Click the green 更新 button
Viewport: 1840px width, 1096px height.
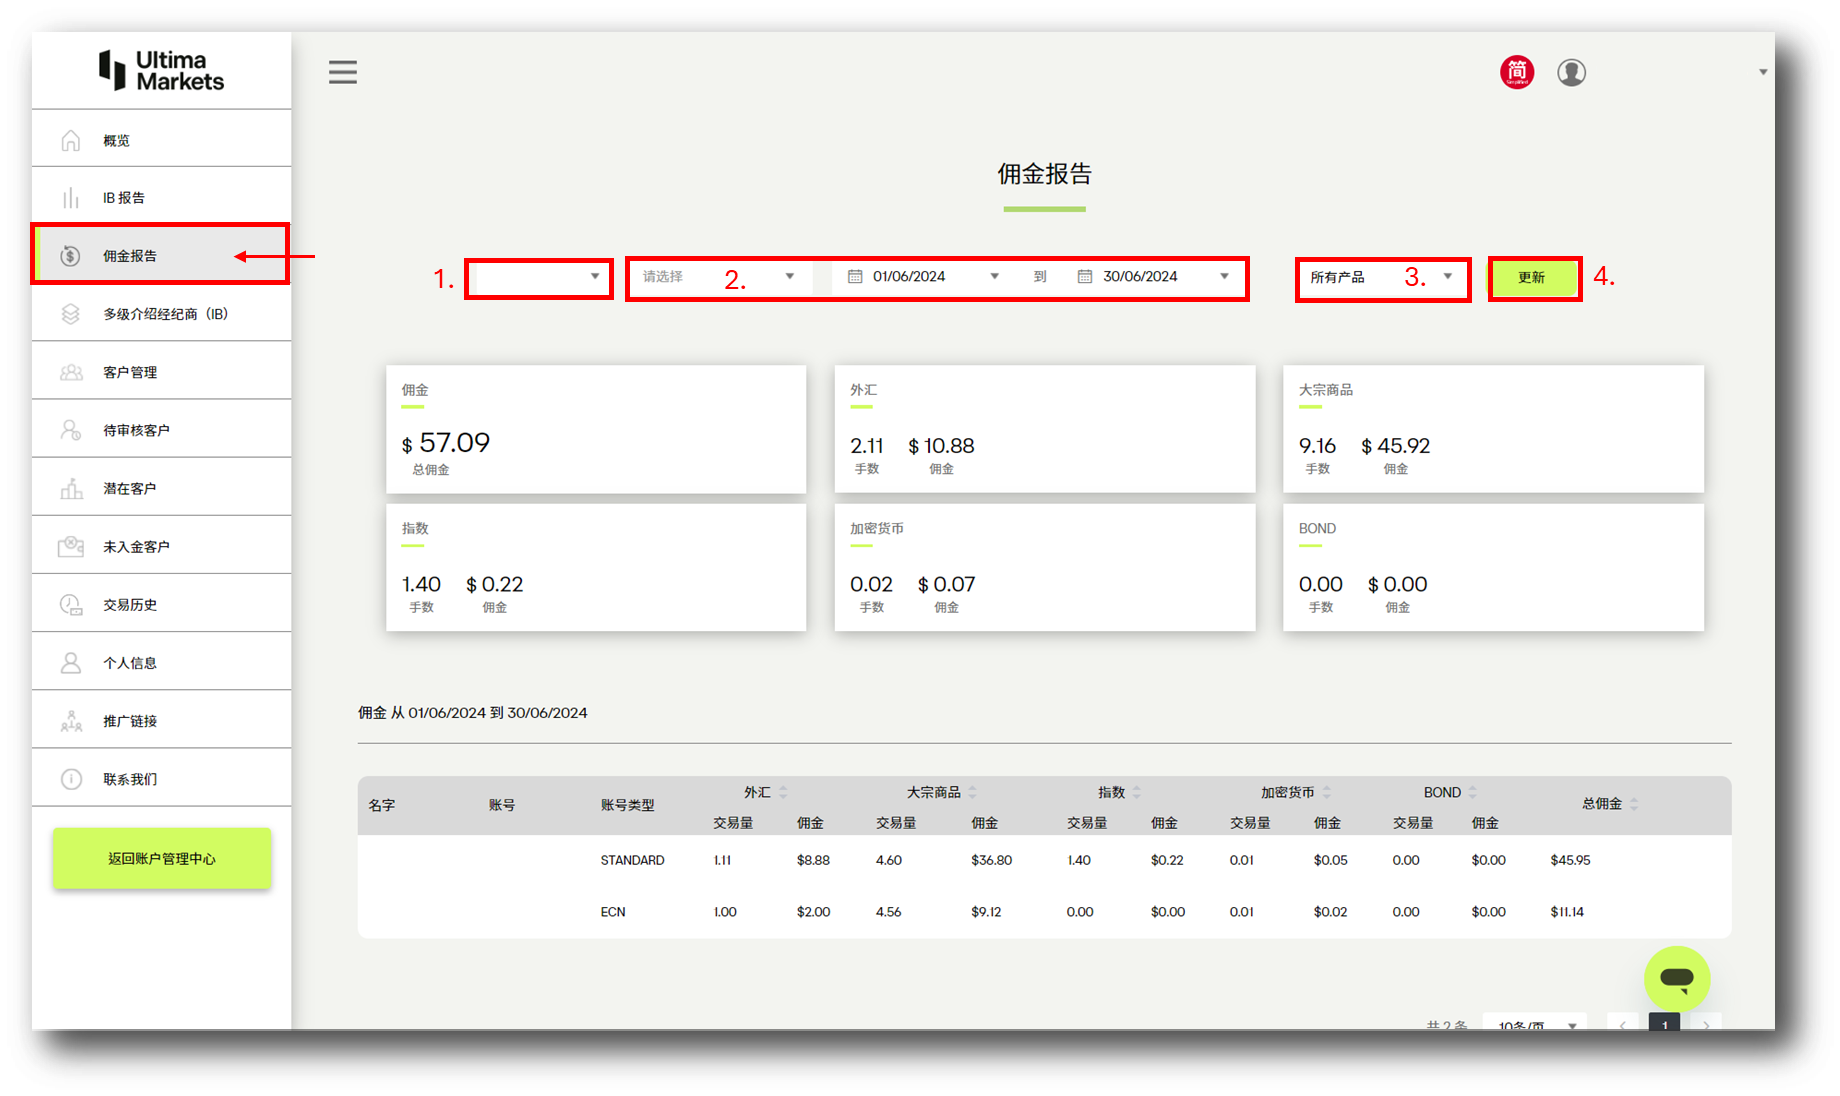point(1533,278)
